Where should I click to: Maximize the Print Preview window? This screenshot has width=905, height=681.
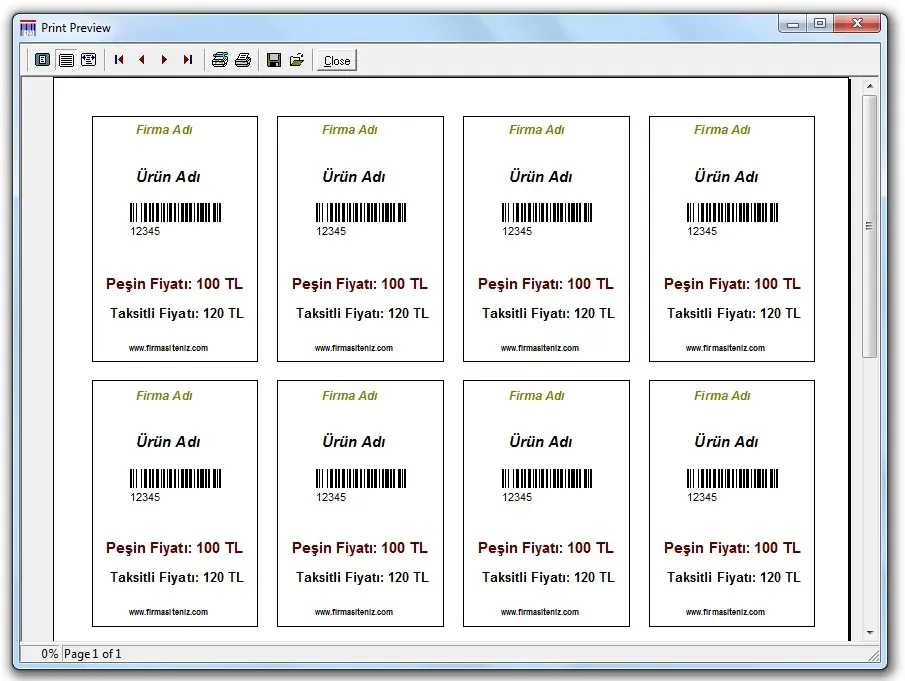[x=820, y=24]
